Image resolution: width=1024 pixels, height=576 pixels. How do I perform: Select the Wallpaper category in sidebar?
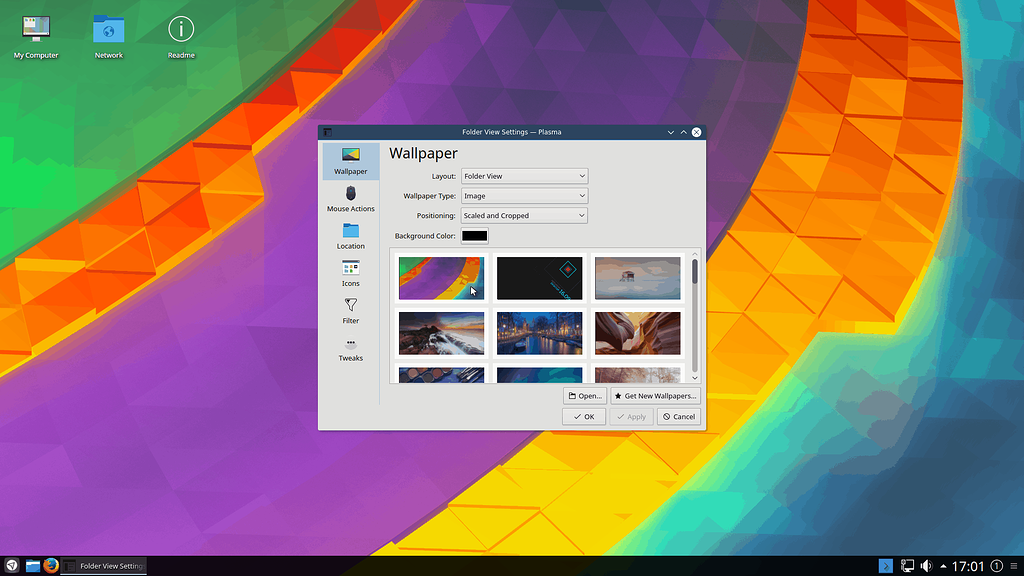pyautogui.click(x=350, y=161)
